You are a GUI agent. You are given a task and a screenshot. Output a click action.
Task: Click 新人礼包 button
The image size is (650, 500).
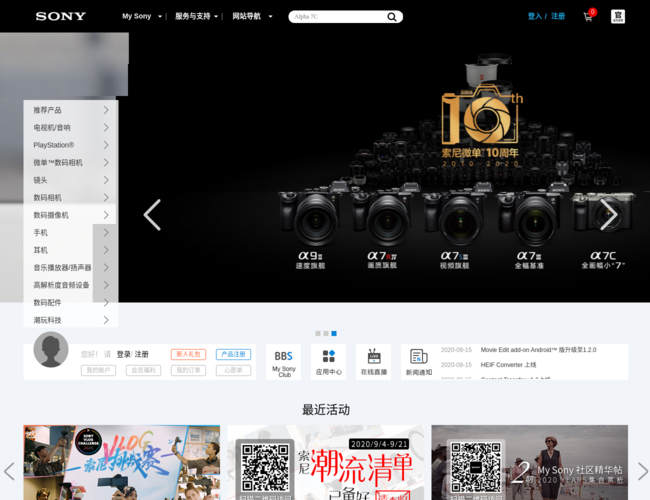pyautogui.click(x=188, y=354)
